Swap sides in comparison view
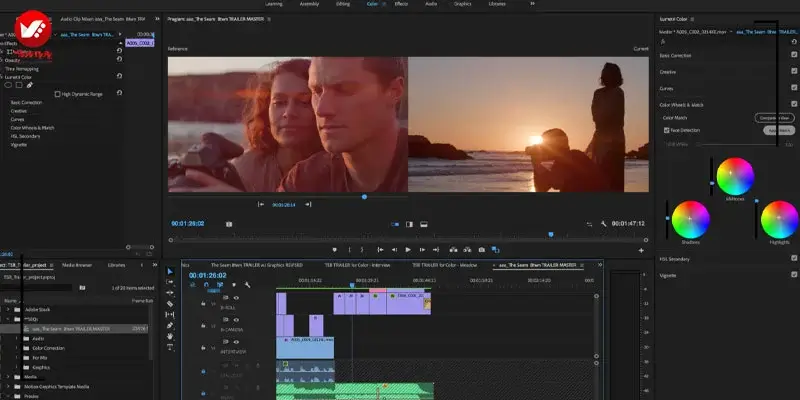Screen dimensions: 800x400 (x=589, y=224)
